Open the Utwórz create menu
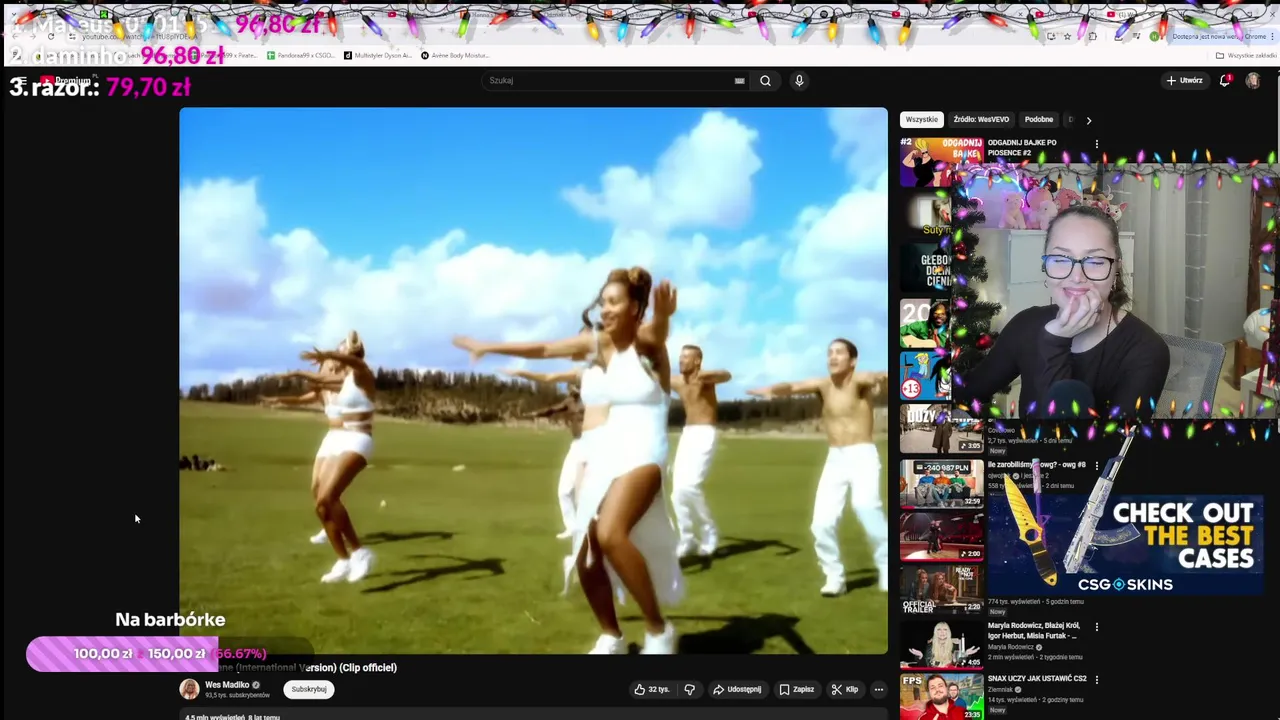The image size is (1280, 720). click(x=1184, y=81)
